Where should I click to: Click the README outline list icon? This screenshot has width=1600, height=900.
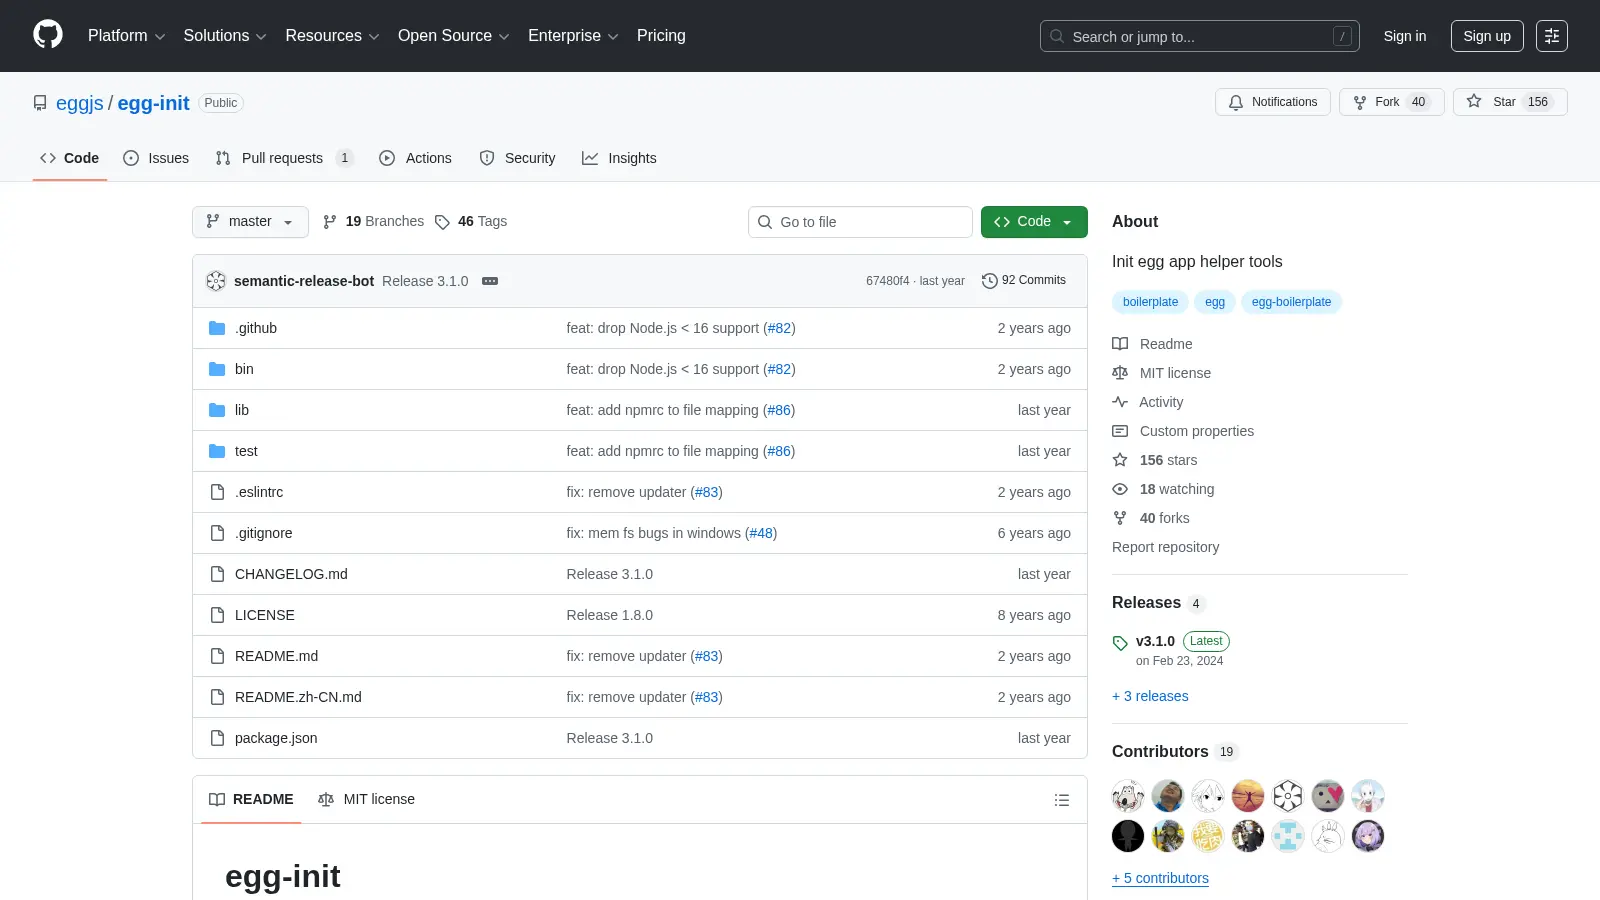click(x=1062, y=800)
